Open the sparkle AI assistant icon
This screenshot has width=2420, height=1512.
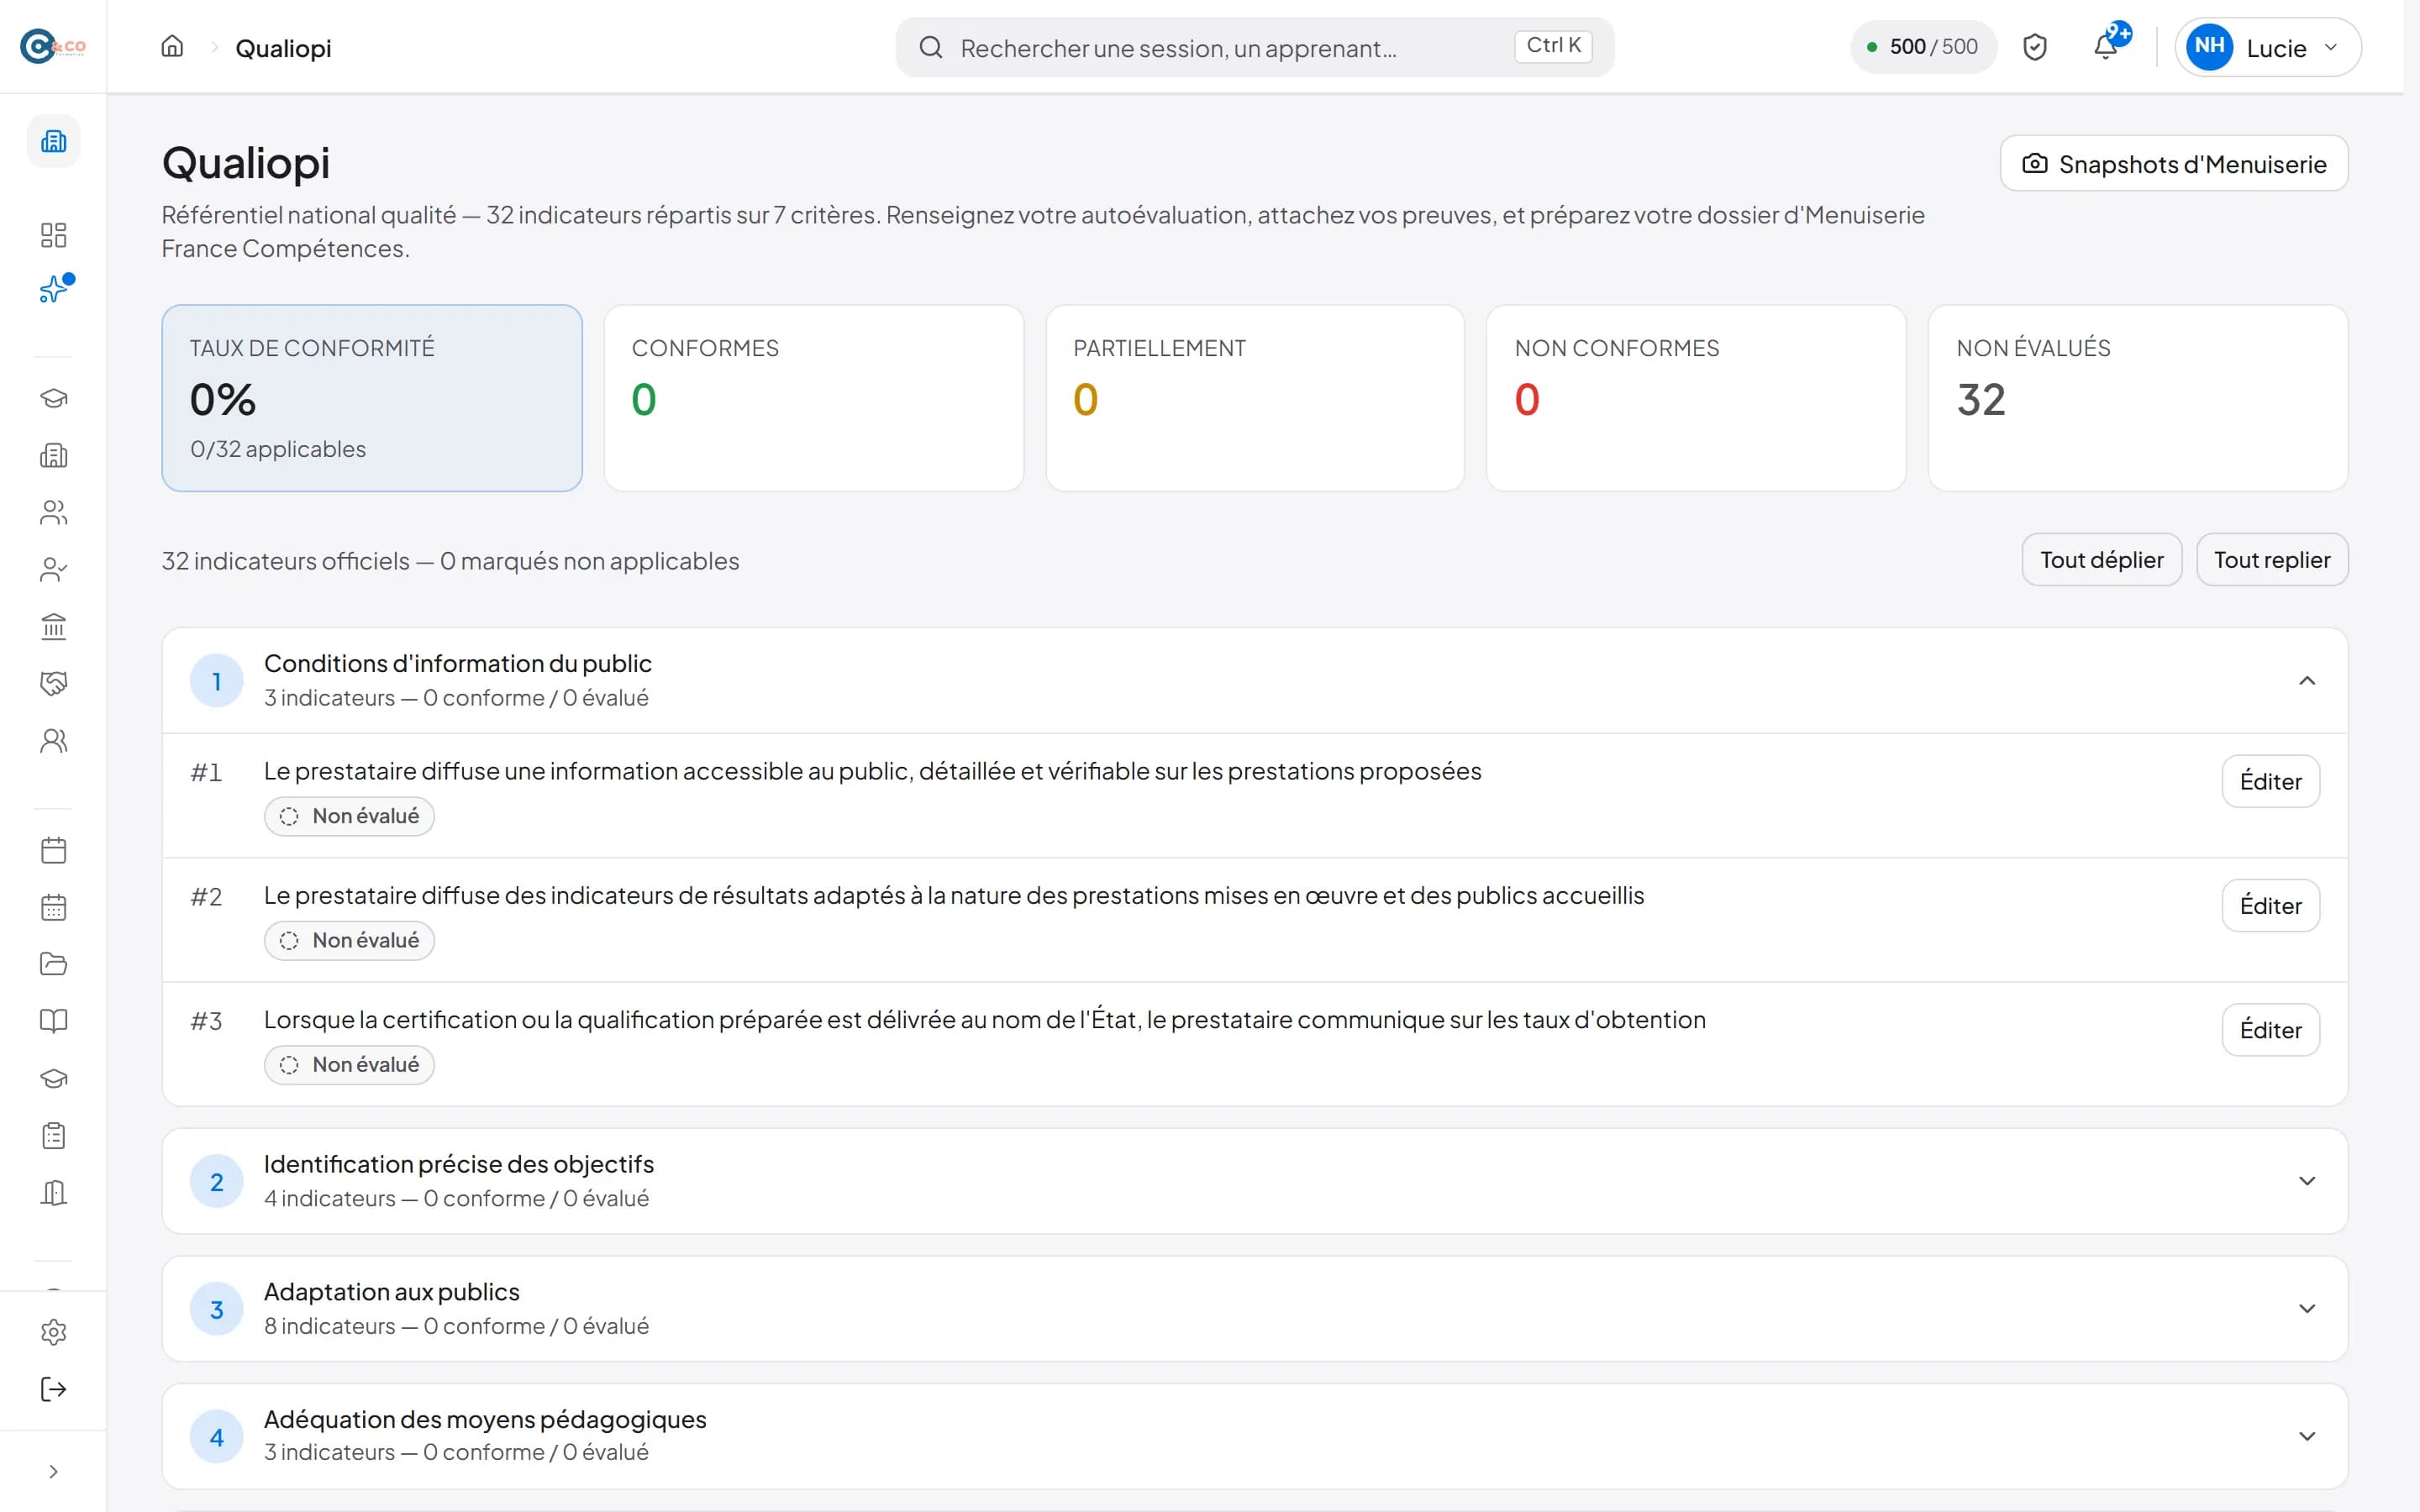click(54, 290)
